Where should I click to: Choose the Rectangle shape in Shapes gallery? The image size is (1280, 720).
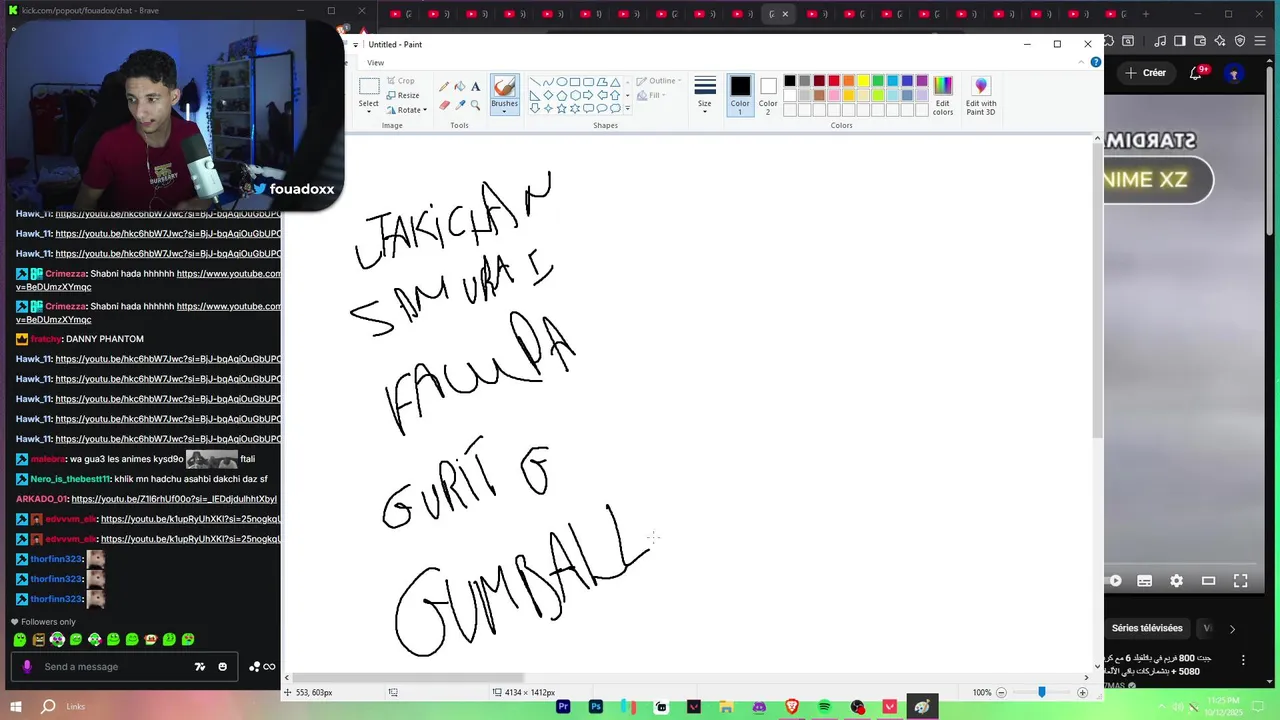tap(575, 82)
